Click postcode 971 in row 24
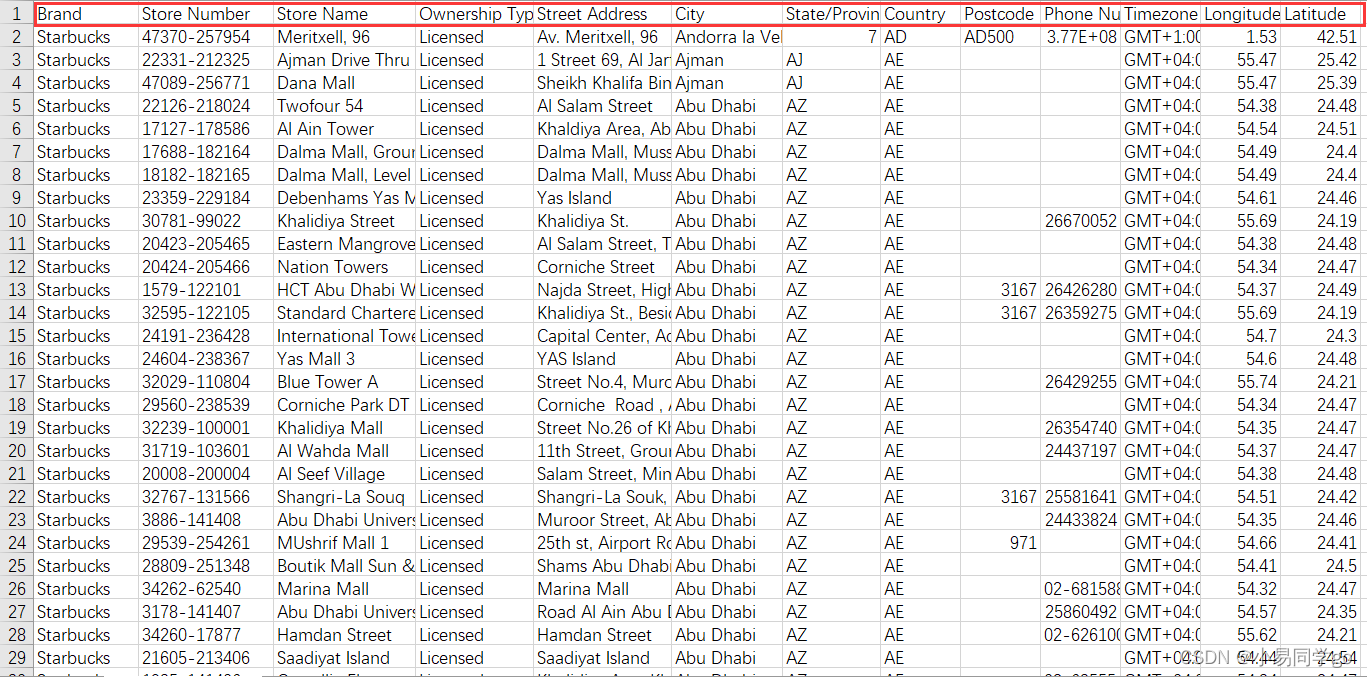Viewport: 1367px width, 677px height. tap(1001, 543)
